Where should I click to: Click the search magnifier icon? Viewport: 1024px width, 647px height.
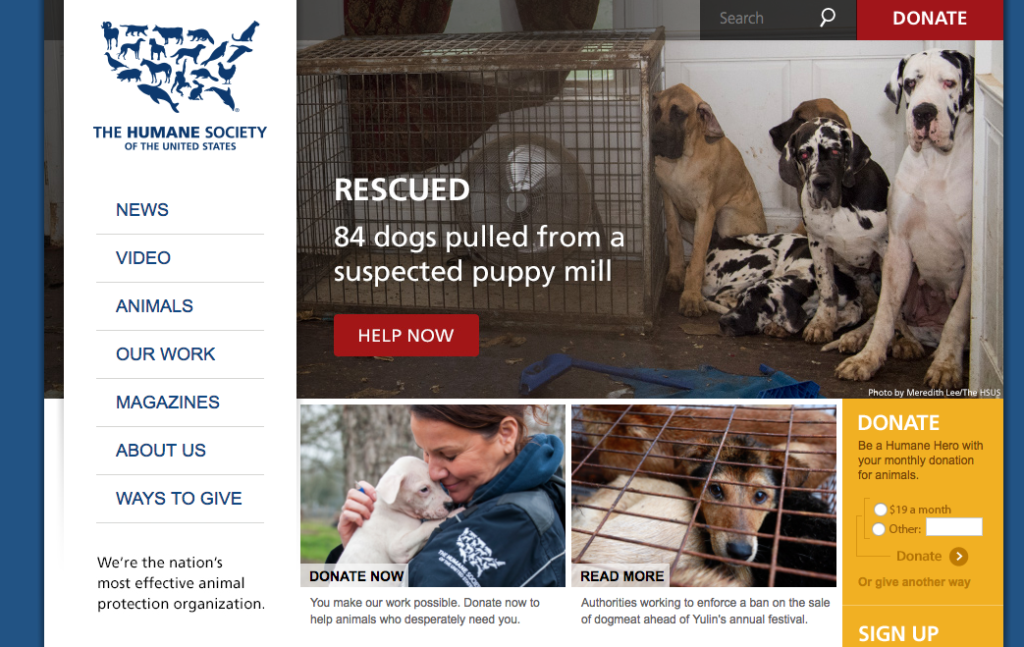coord(827,18)
